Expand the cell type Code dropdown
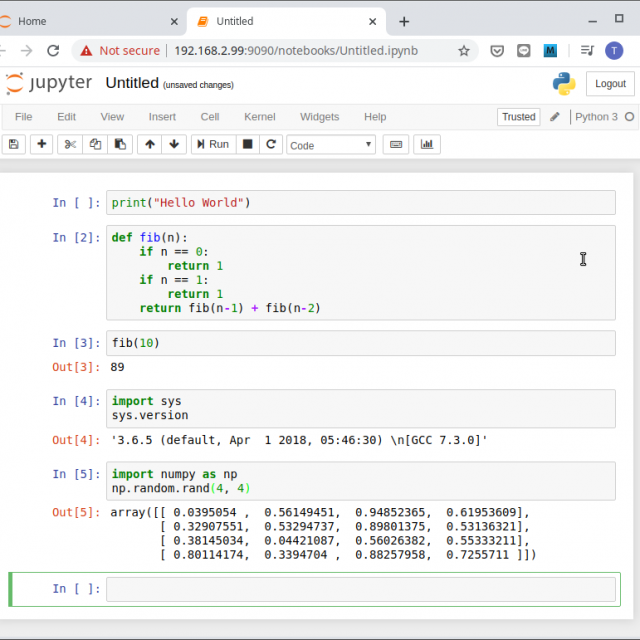The image size is (640, 640). (x=331, y=145)
